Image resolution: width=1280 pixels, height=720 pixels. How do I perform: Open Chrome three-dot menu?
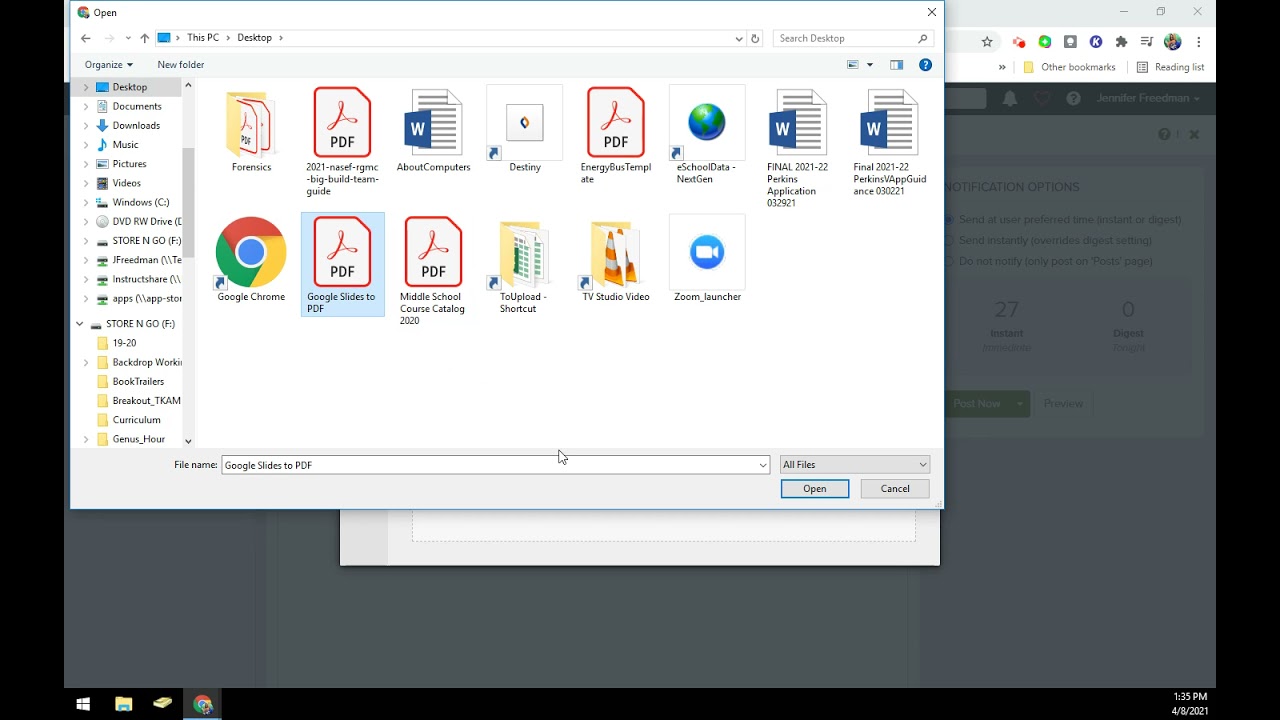[x=1199, y=42]
